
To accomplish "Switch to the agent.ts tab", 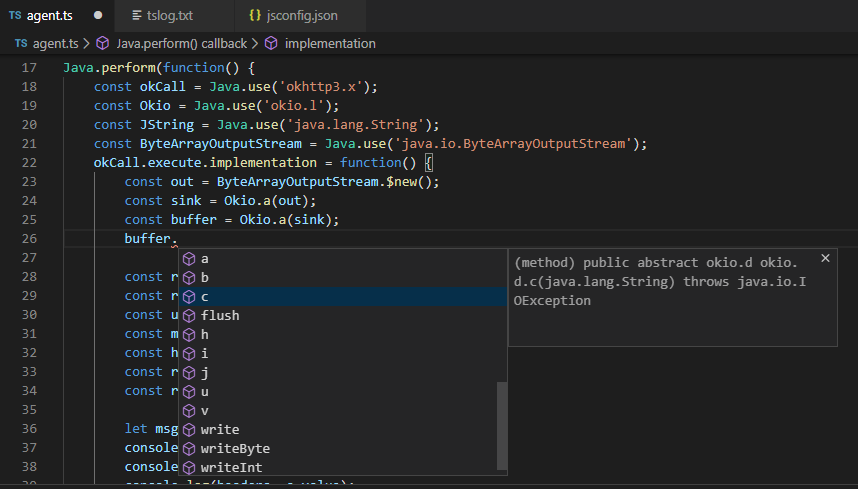I will (x=57, y=16).
